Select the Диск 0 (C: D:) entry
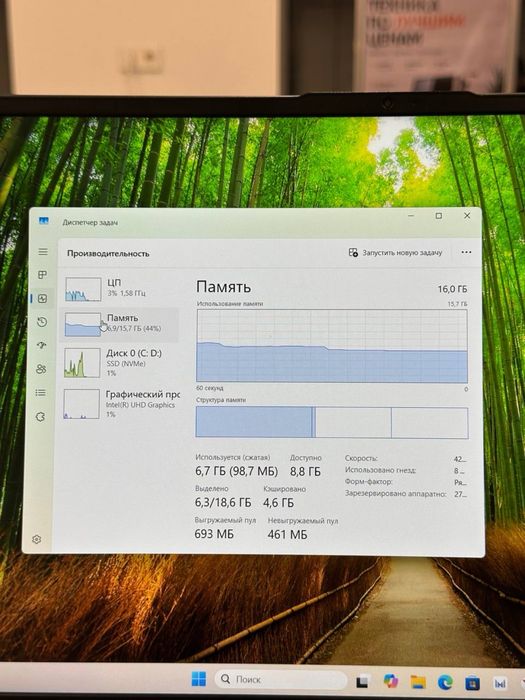Viewport: 525px width, 700px height. [x=120, y=362]
